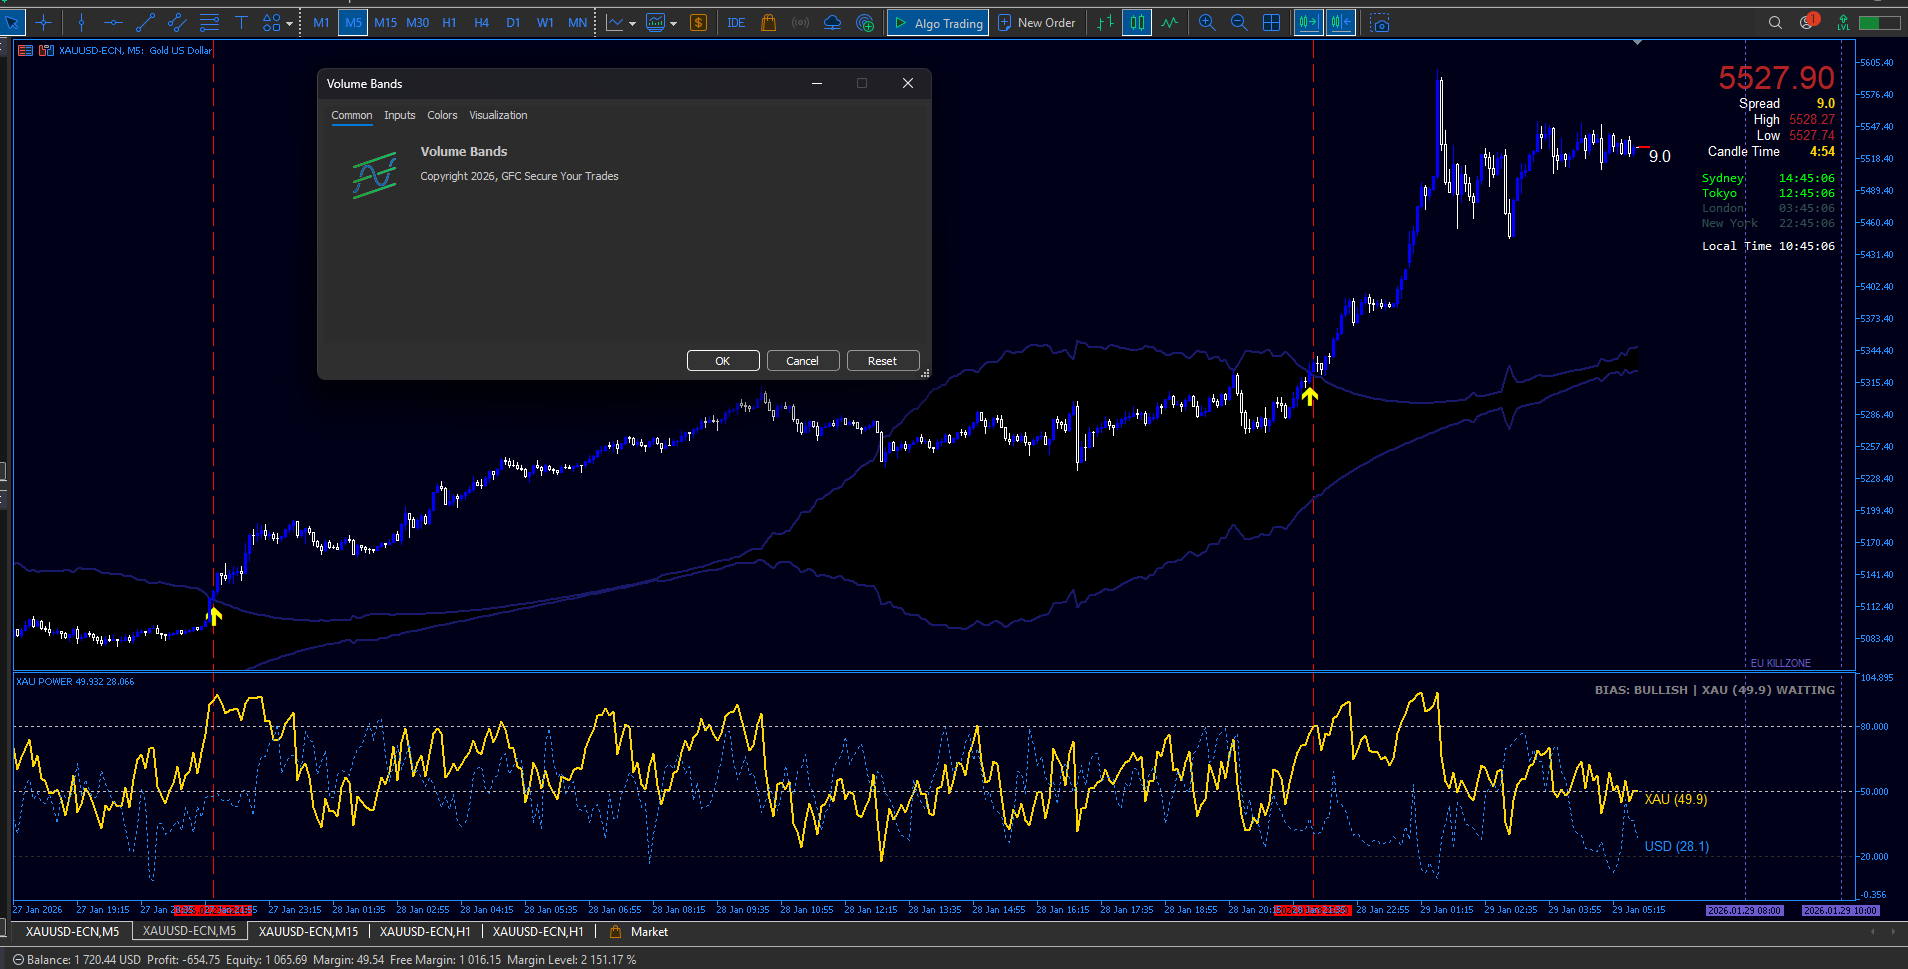Toggle candlestick chart mode
The height and width of the screenshot is (969, 1908).
[1137, 22]
